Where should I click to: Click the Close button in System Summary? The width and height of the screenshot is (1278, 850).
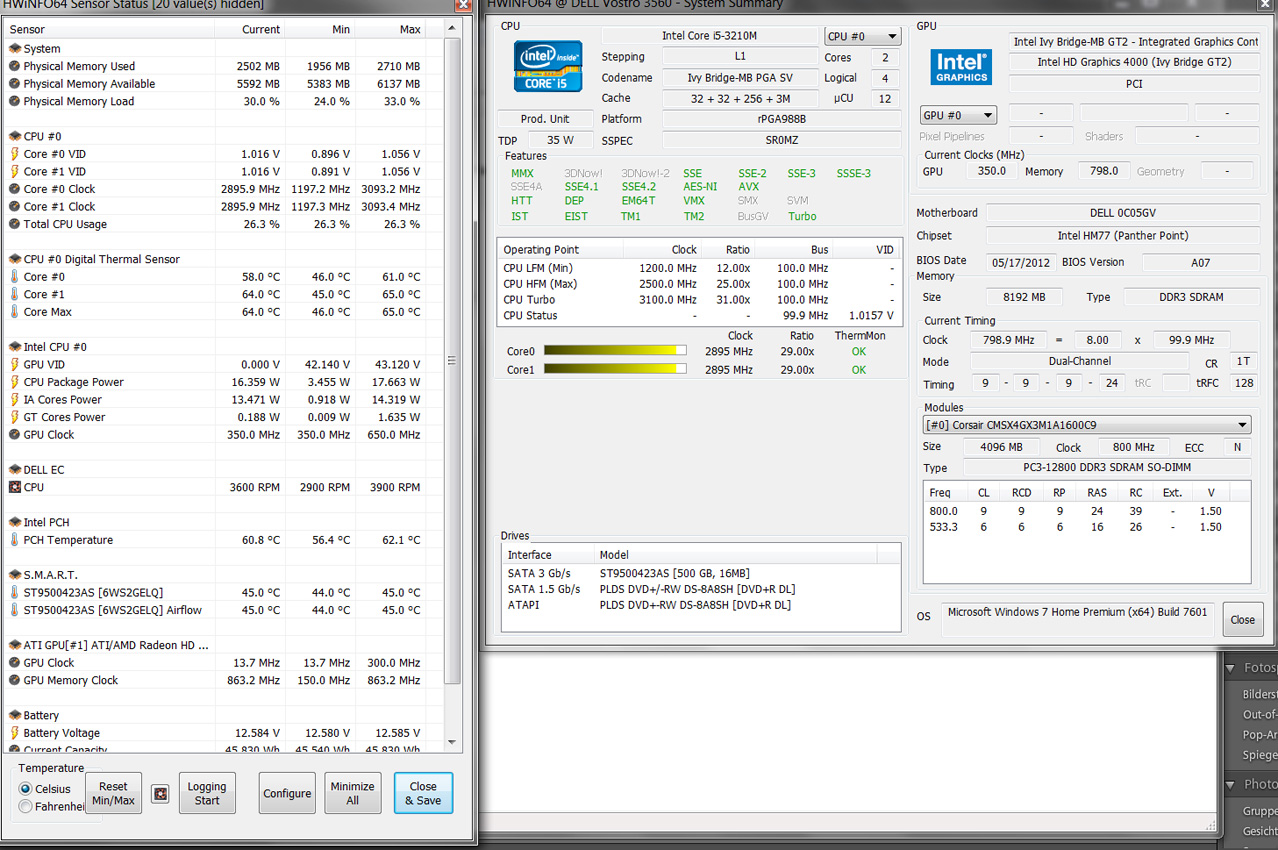click(1243, 620)
